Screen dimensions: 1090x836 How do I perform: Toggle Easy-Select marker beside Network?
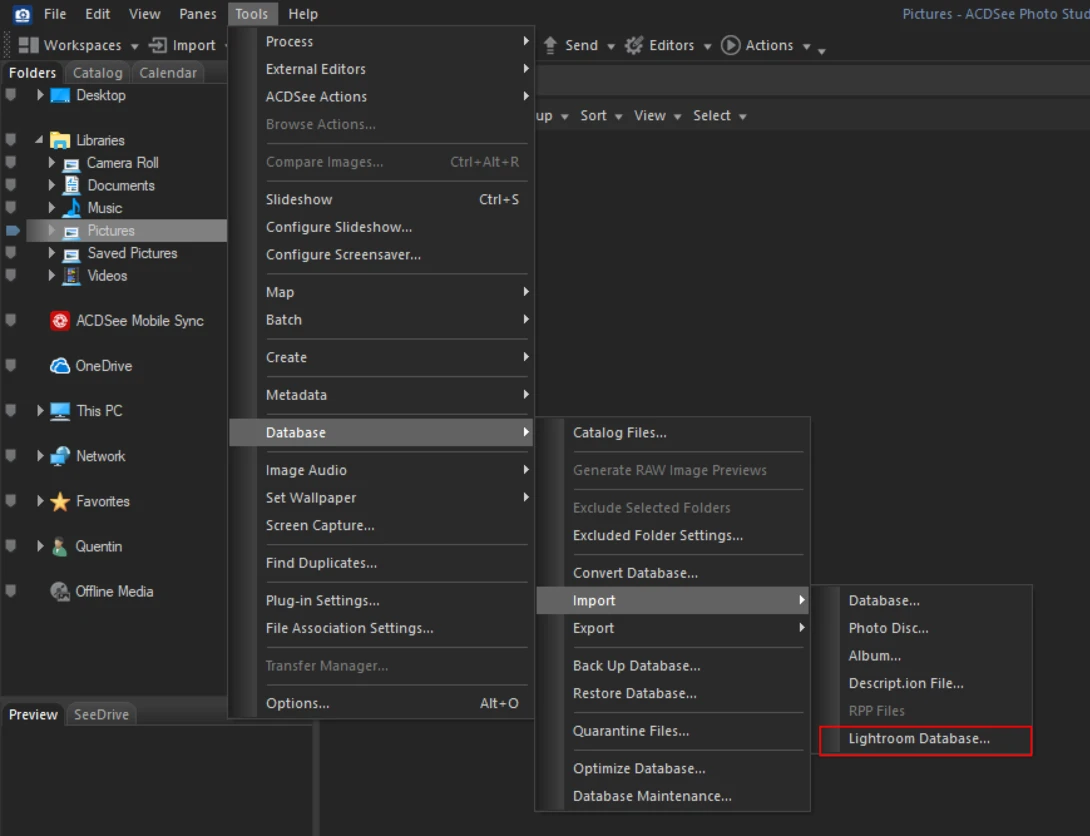point(10,456)
